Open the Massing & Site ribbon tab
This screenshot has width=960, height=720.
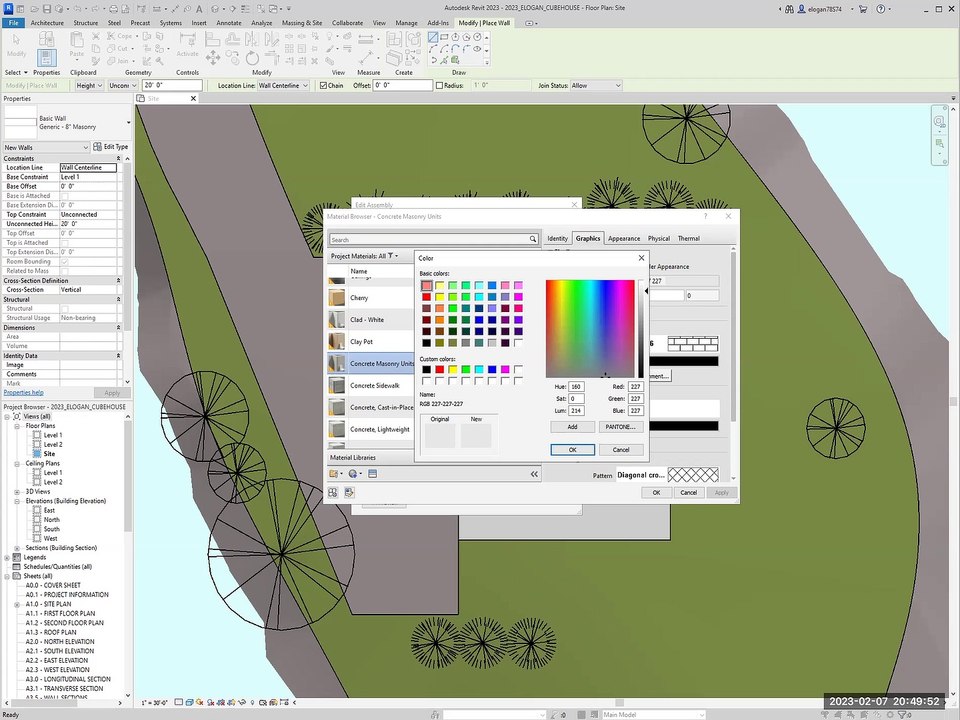click(302, 23)
